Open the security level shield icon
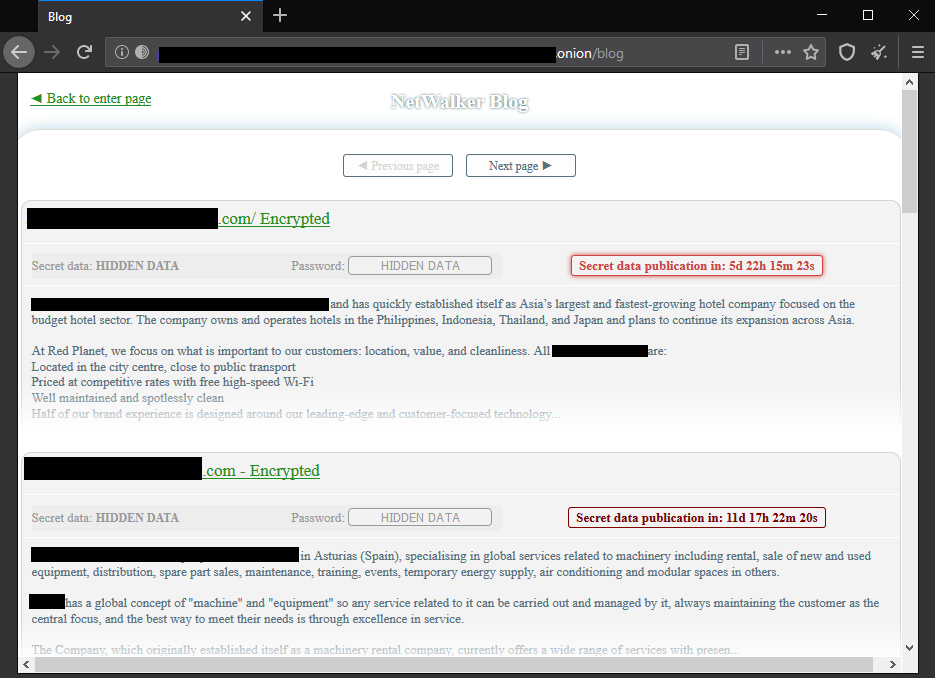Image resolution: width=935 pixels, height=678 pixels. [x=847, y=52]
